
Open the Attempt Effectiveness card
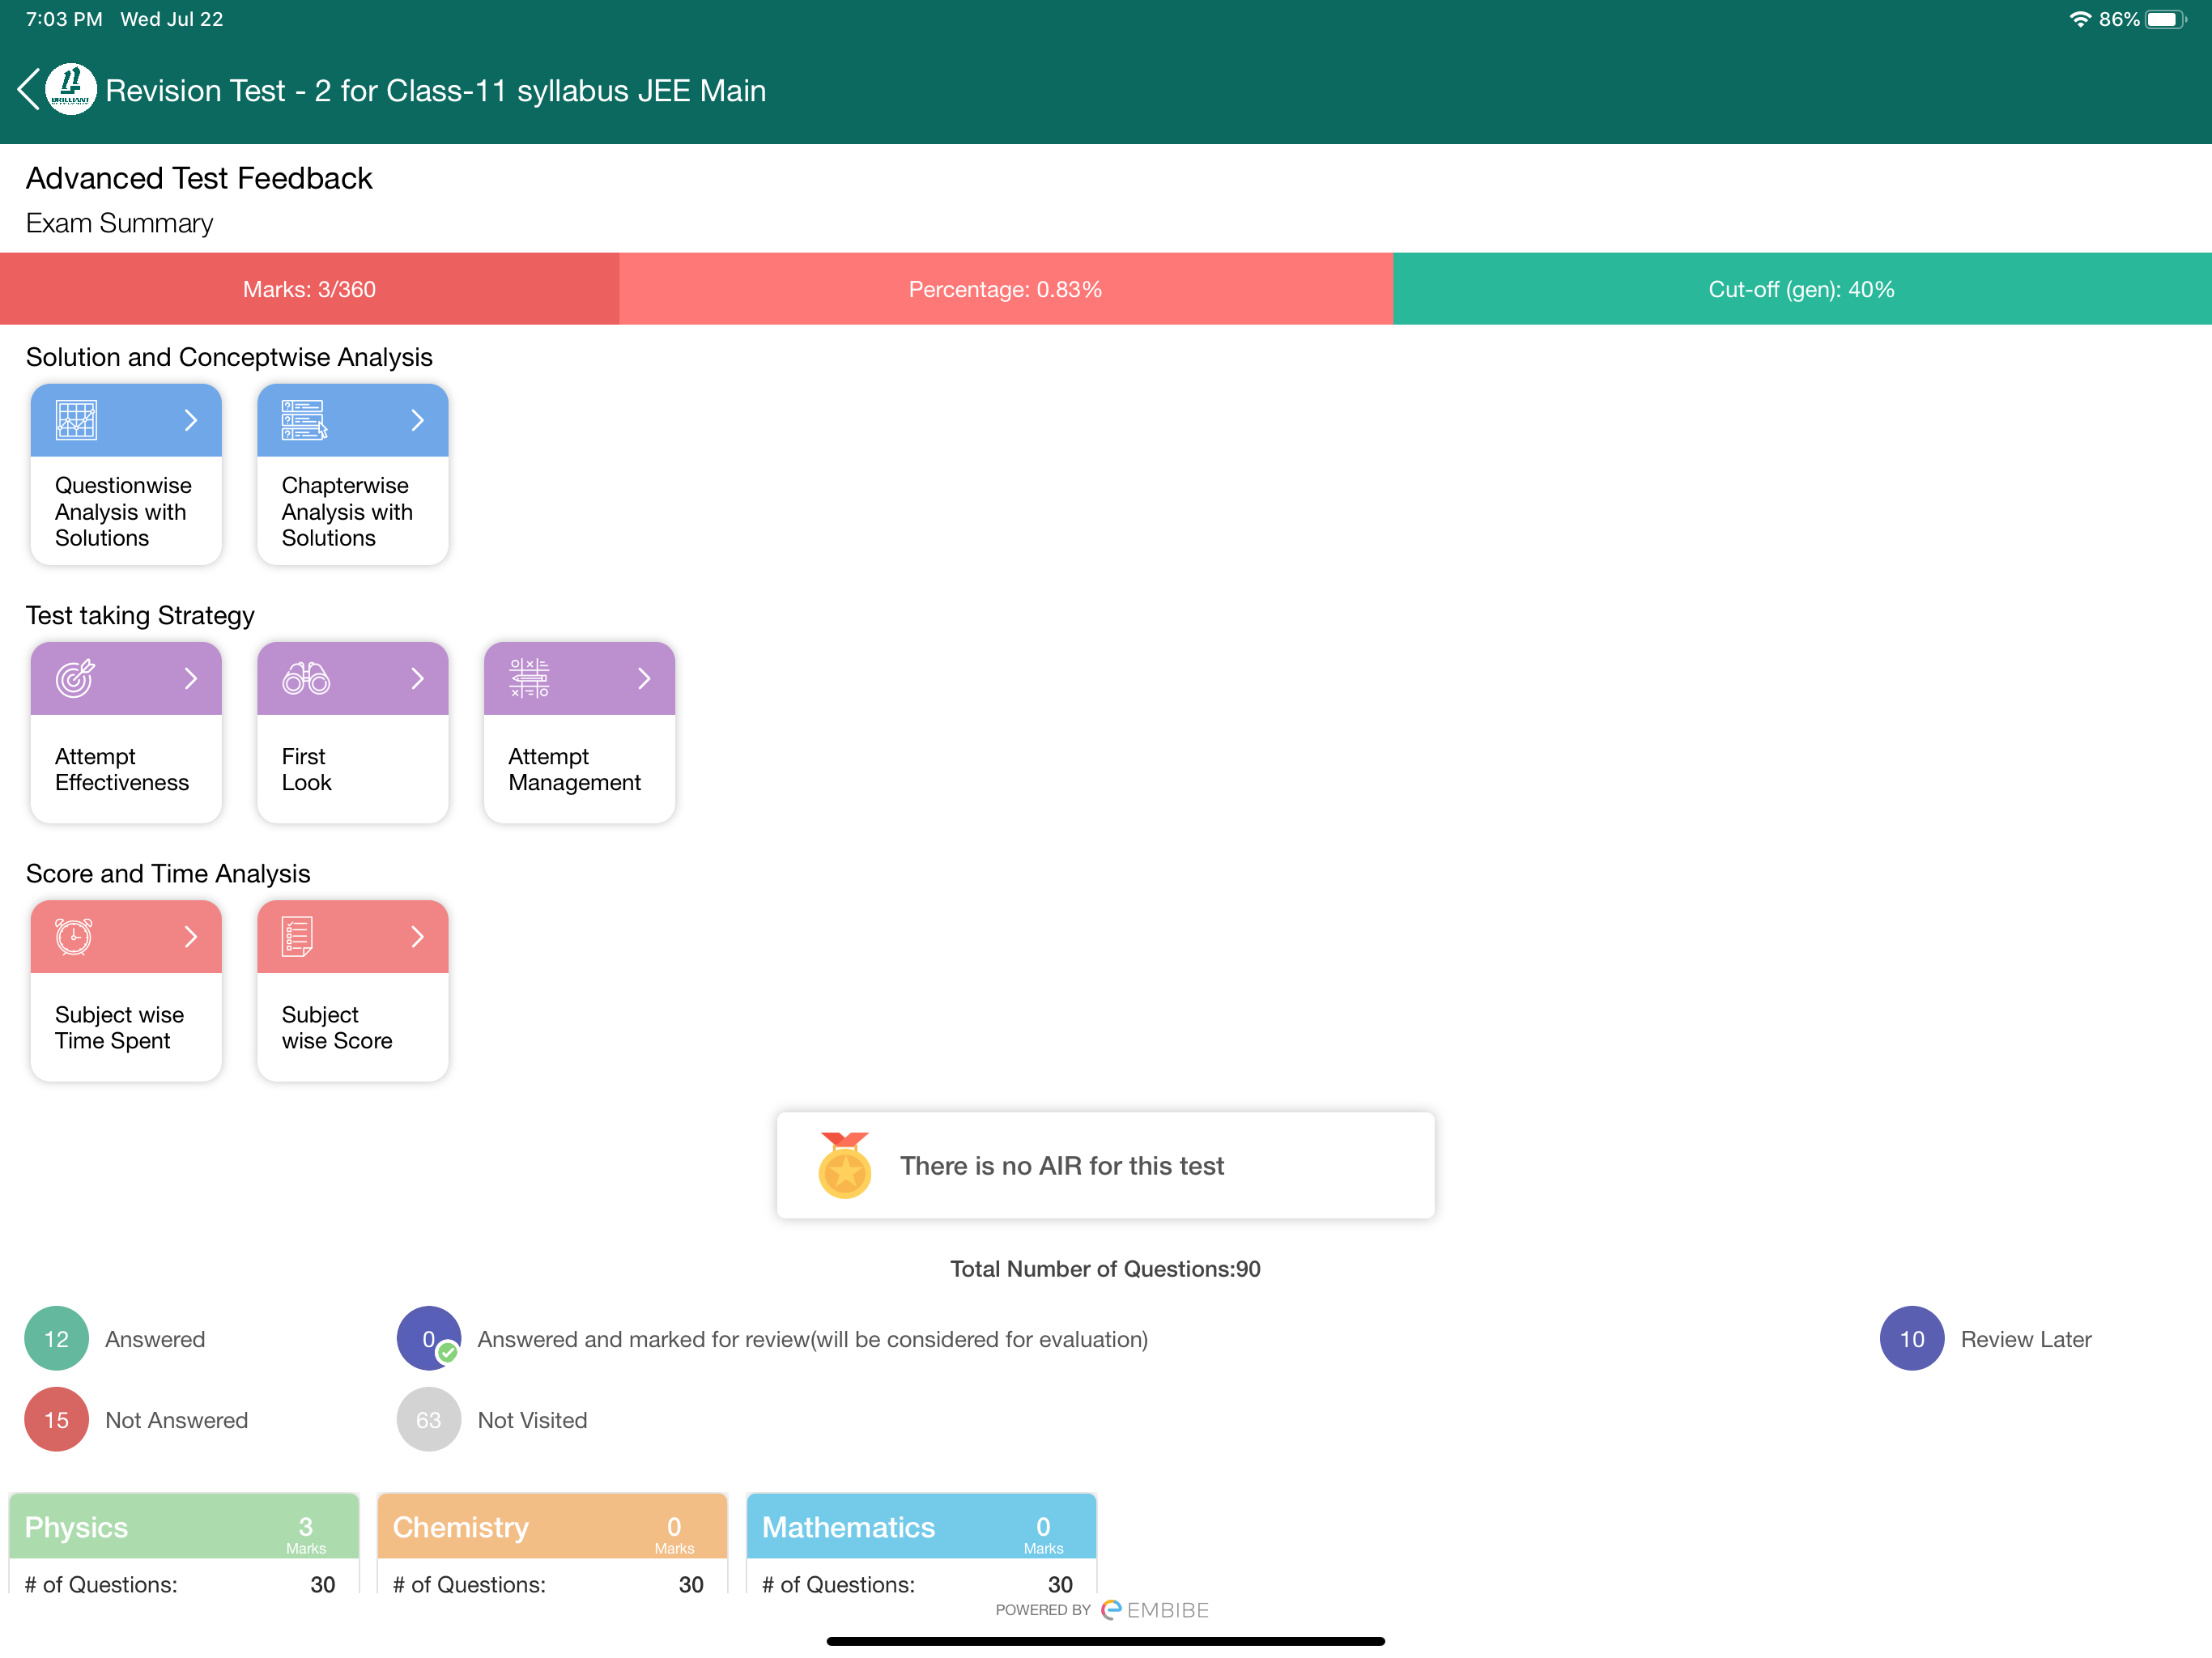126,732
